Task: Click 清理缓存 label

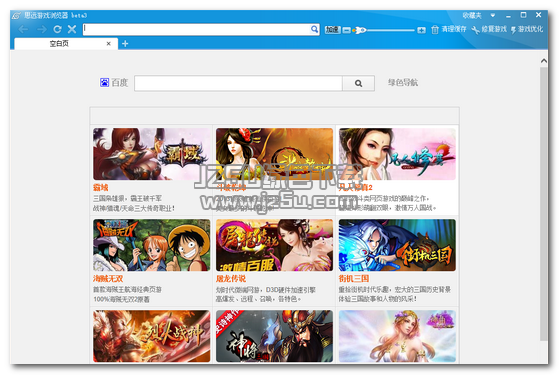Action: coord(454,29)
